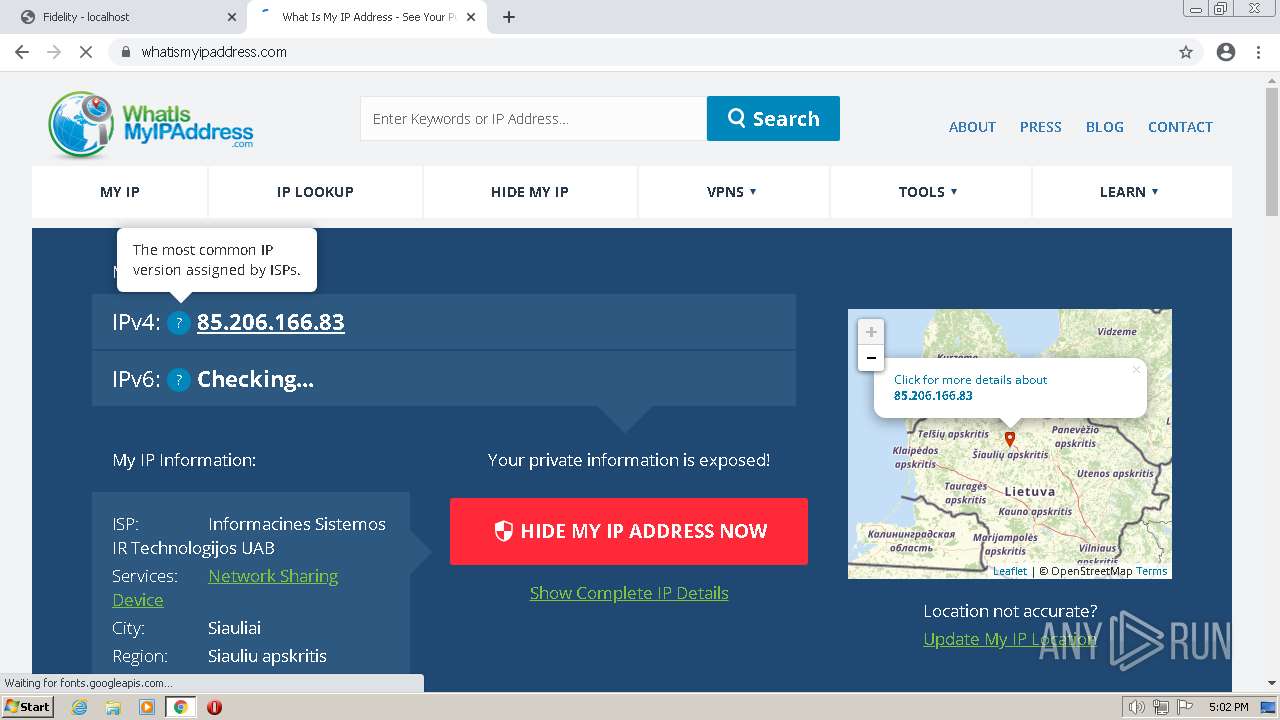
Task: Open the MY IP nav item
Action: tap(120, 192)
